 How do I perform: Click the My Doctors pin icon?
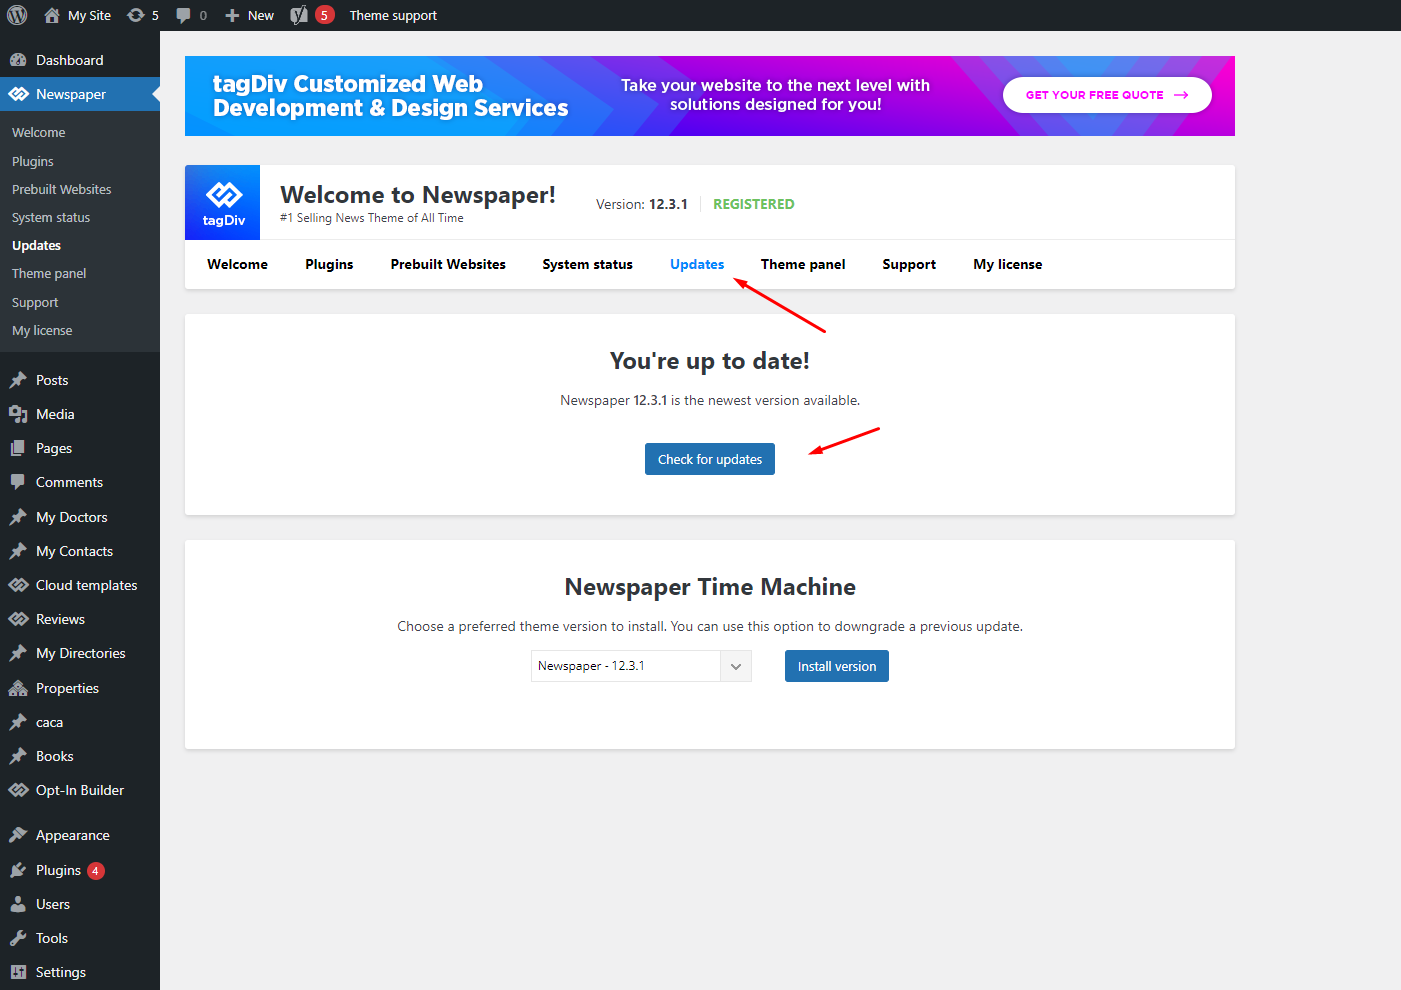(18, 517)
